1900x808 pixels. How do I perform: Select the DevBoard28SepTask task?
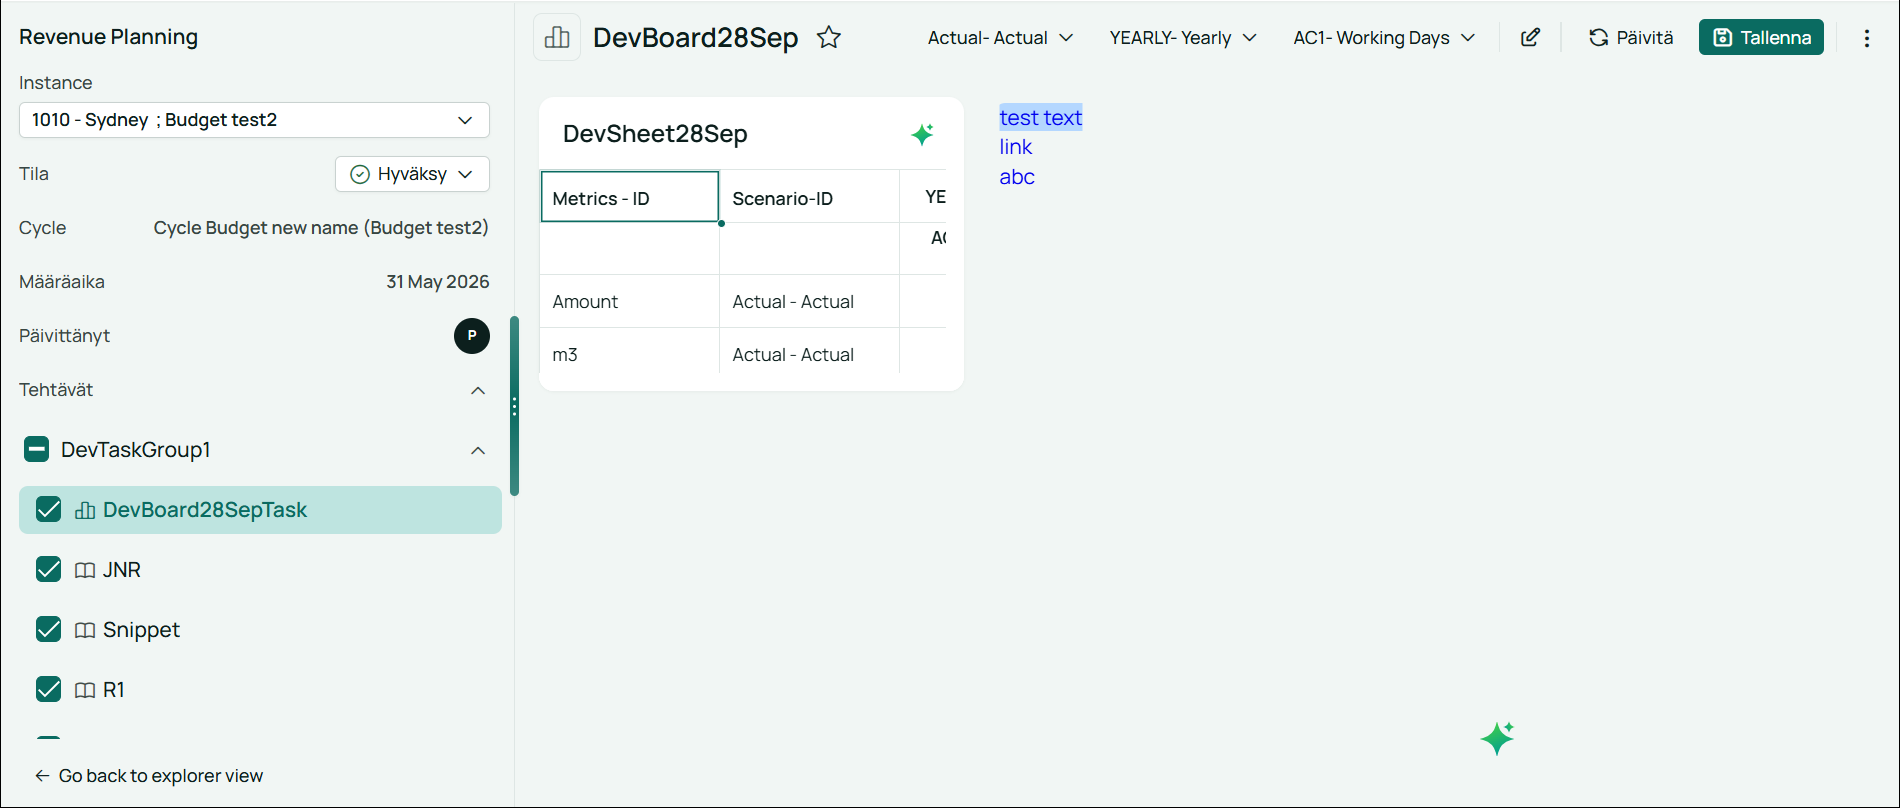(x=260, y=510)
